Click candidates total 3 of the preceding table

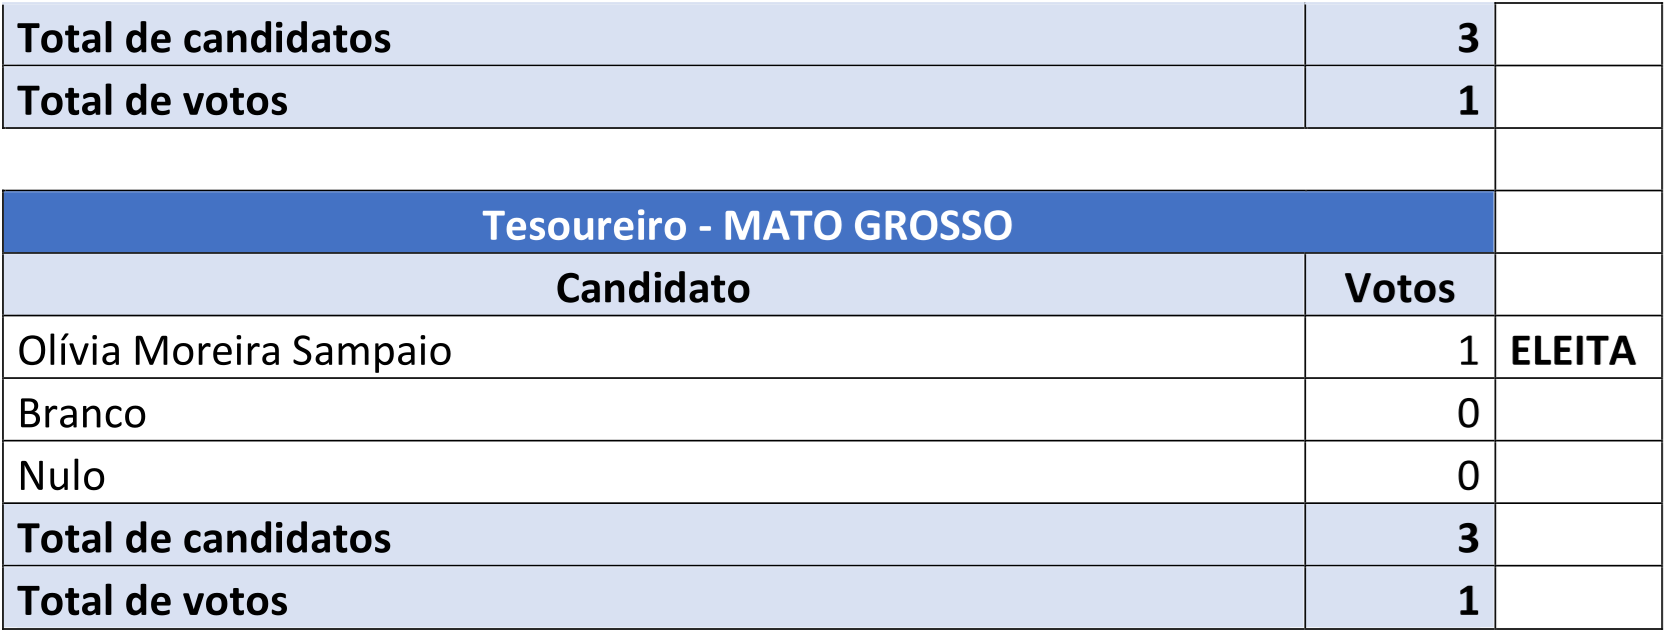(x=1467, y=38)
